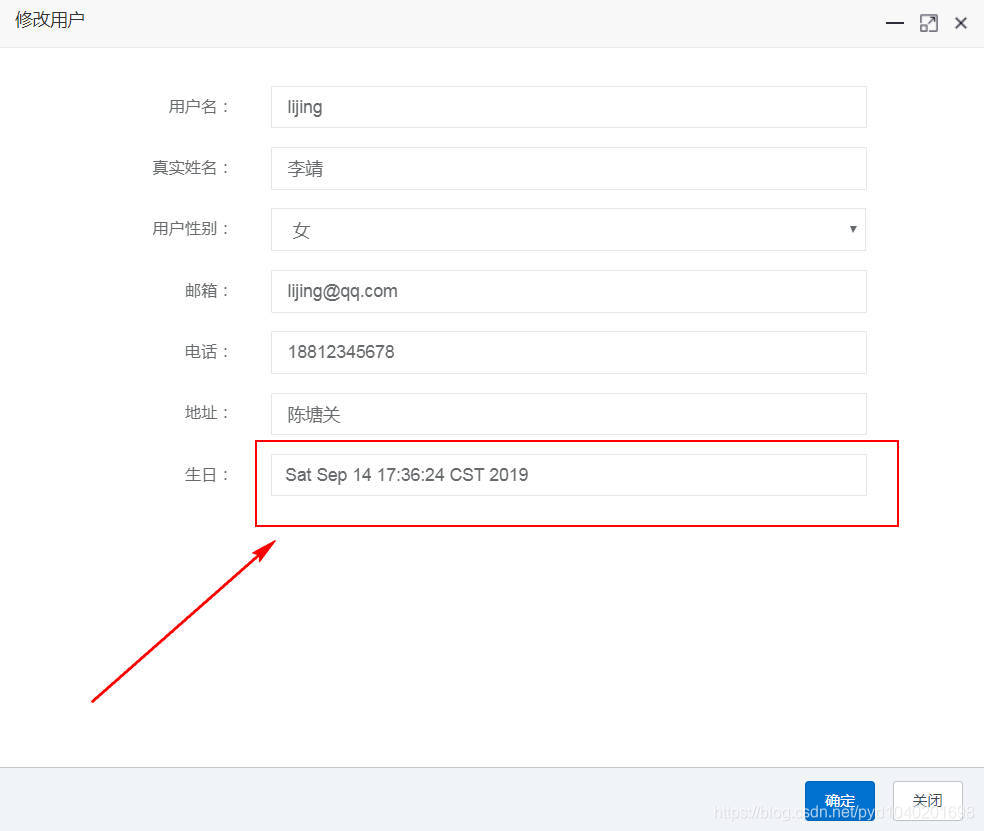Click the 关闭 button
The height and width of the screenshot is (831, 984).
(928, 800)
